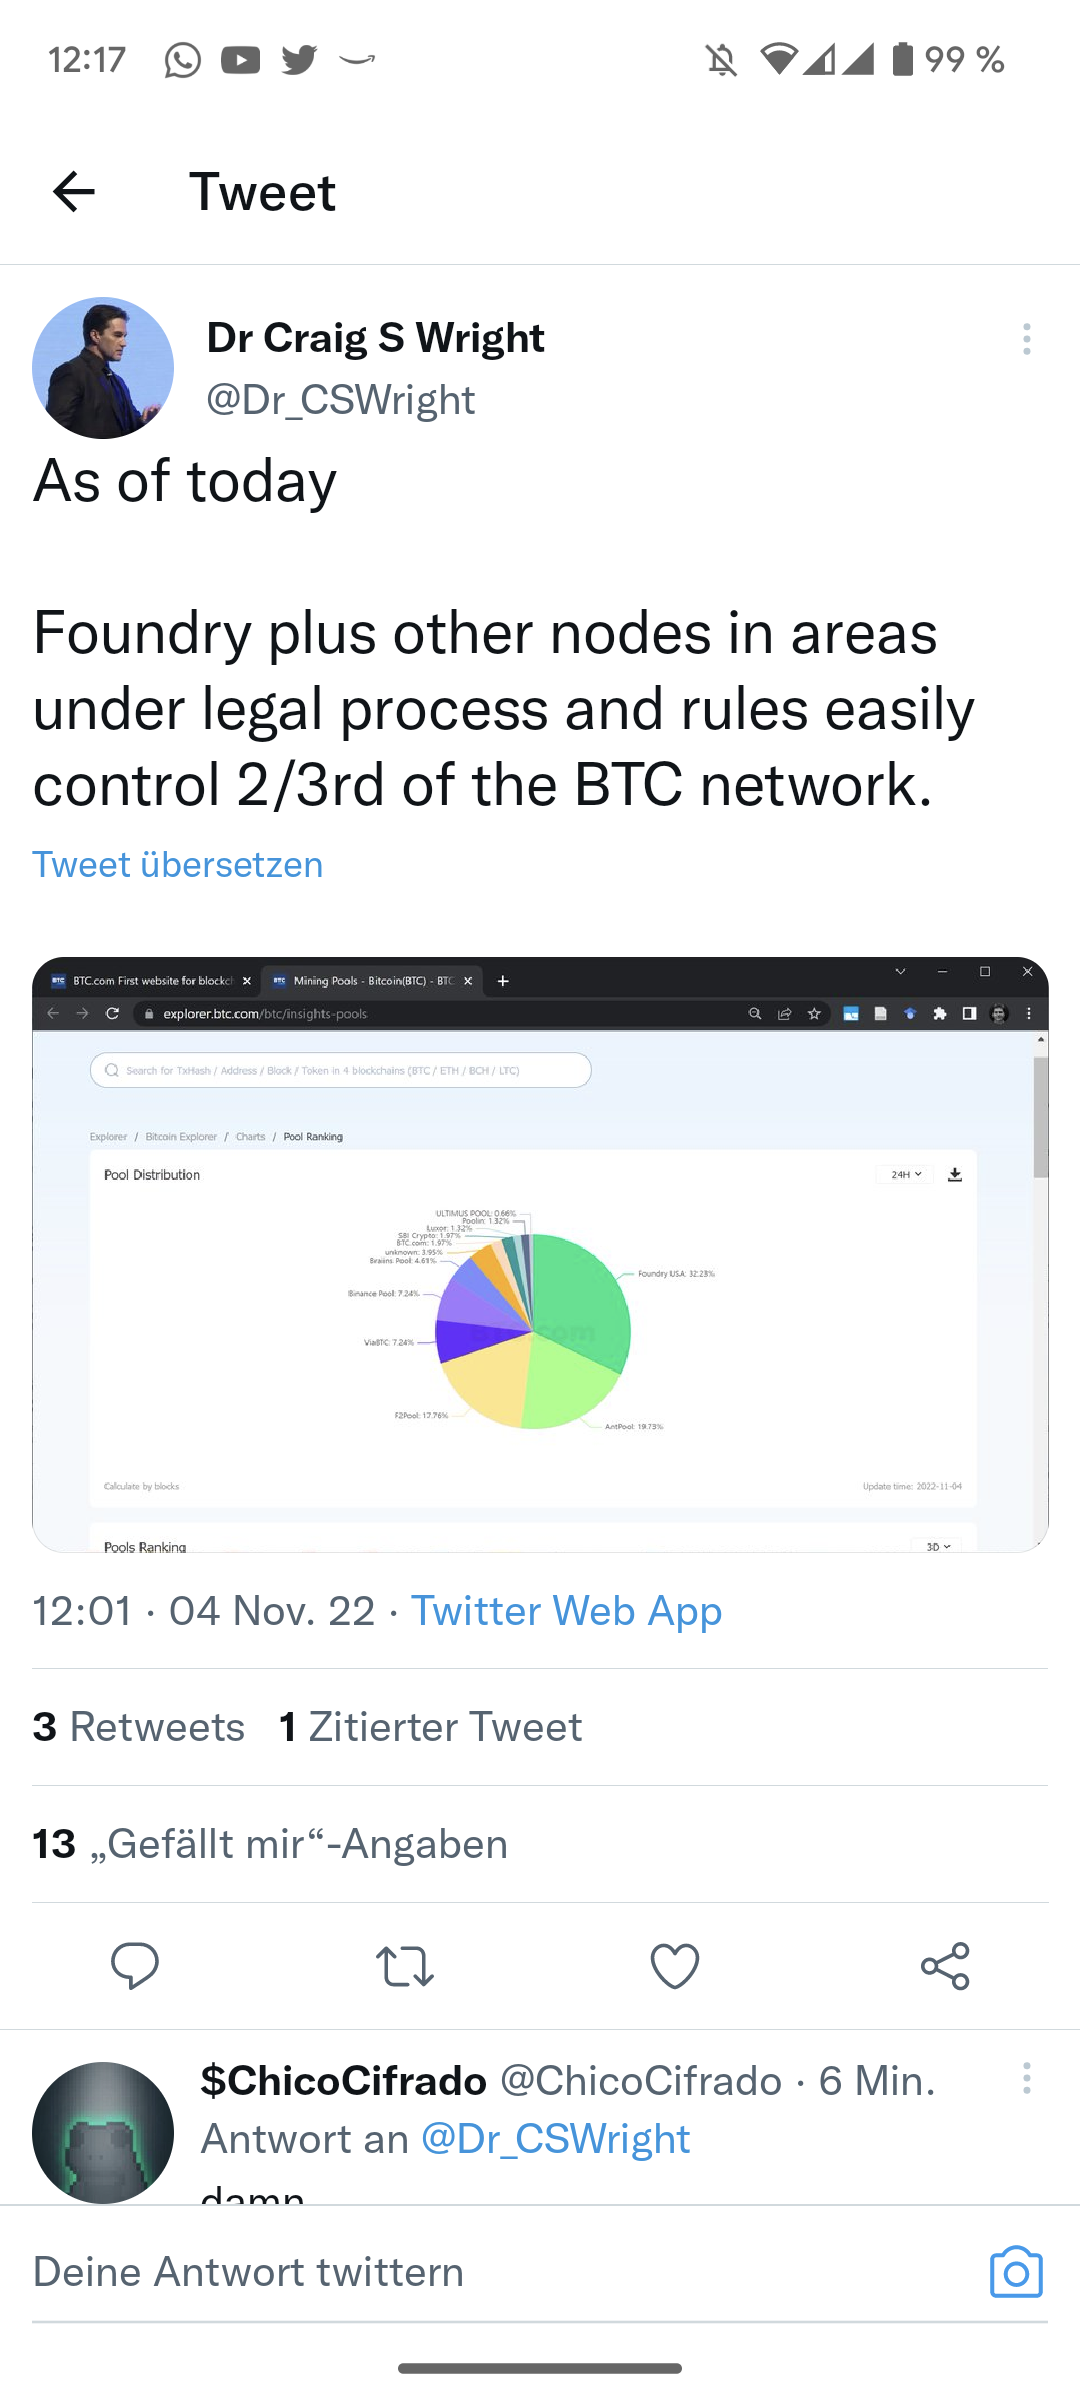Tap Dr Craig S Wright profile picture

[103, 368]
